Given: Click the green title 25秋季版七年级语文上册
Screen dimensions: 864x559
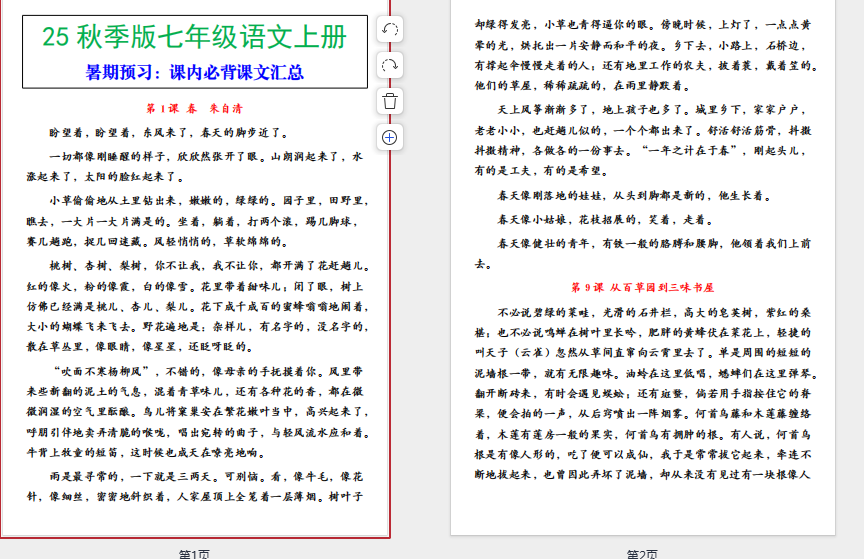Looking at the screenshot, I should (195, 37).
